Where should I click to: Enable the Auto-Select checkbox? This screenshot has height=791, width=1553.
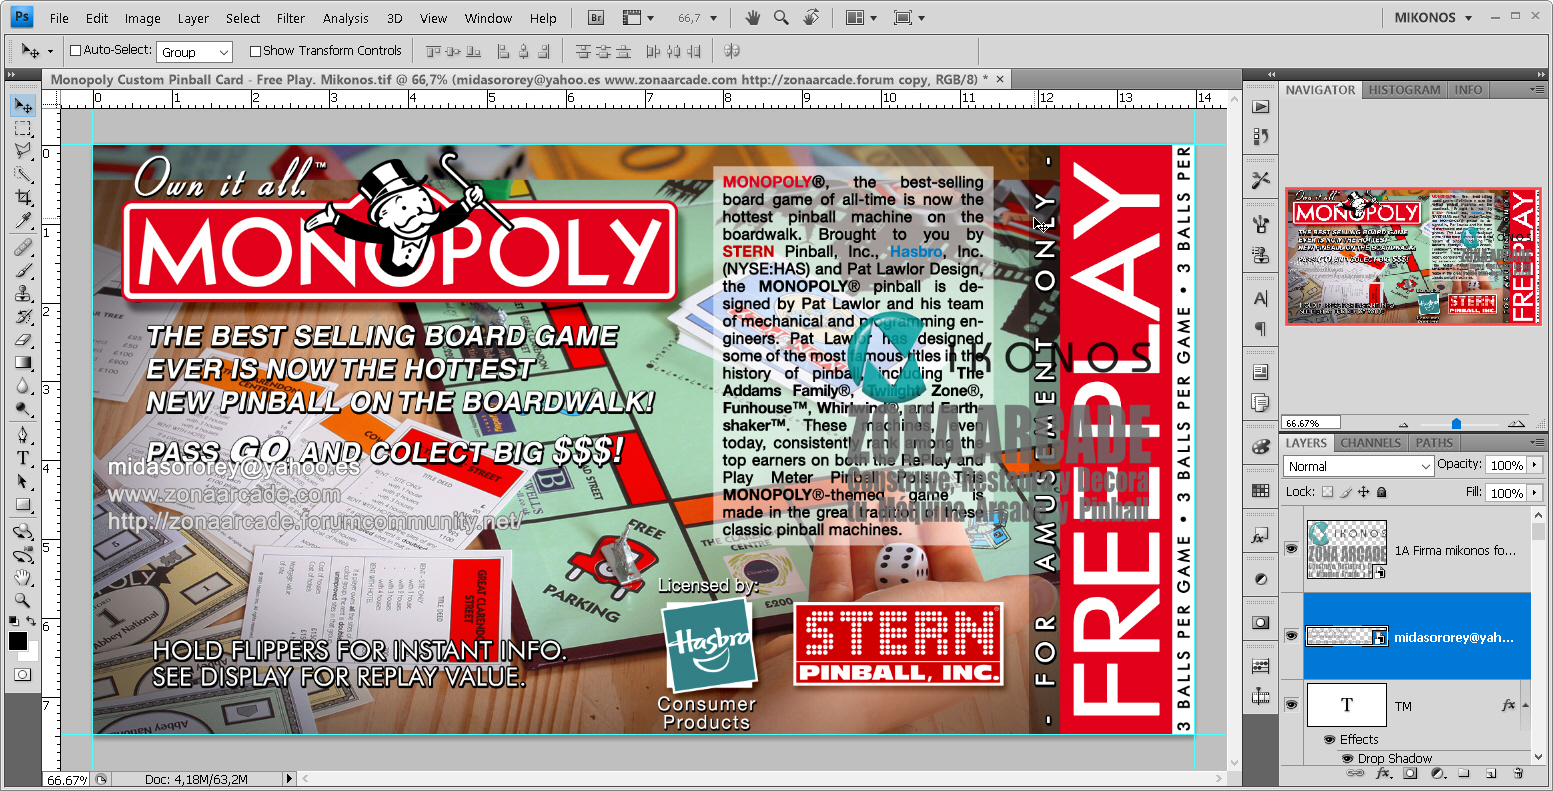(x=75, y=50)
